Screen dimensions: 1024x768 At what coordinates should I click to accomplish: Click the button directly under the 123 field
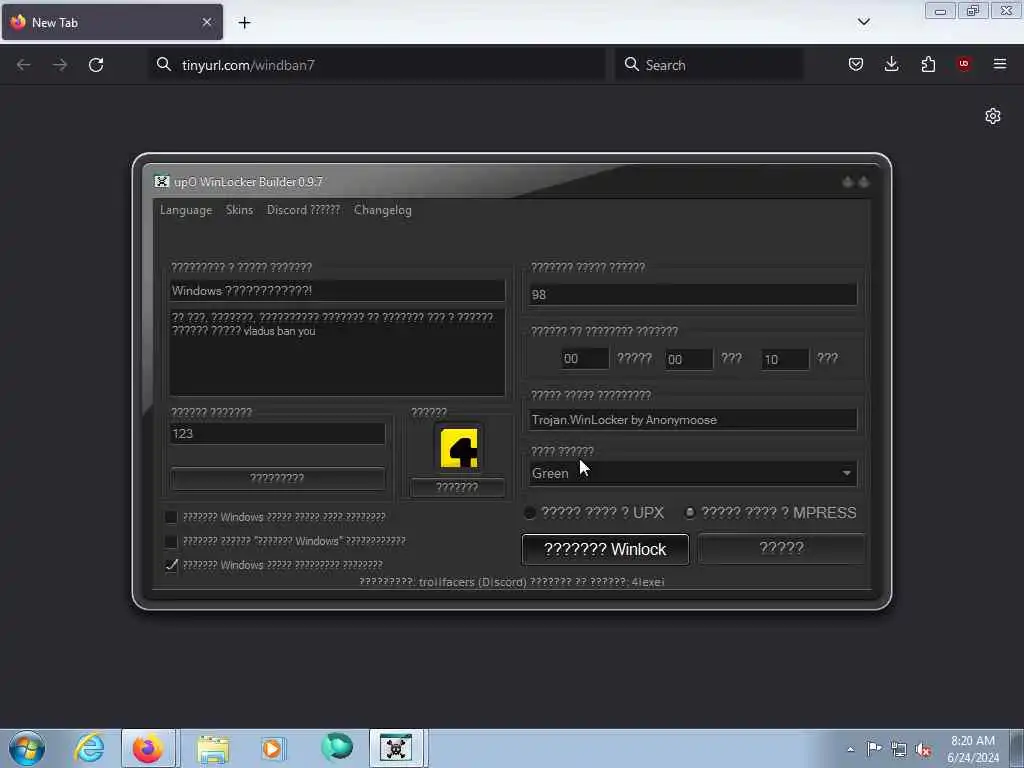pos(278,478)
